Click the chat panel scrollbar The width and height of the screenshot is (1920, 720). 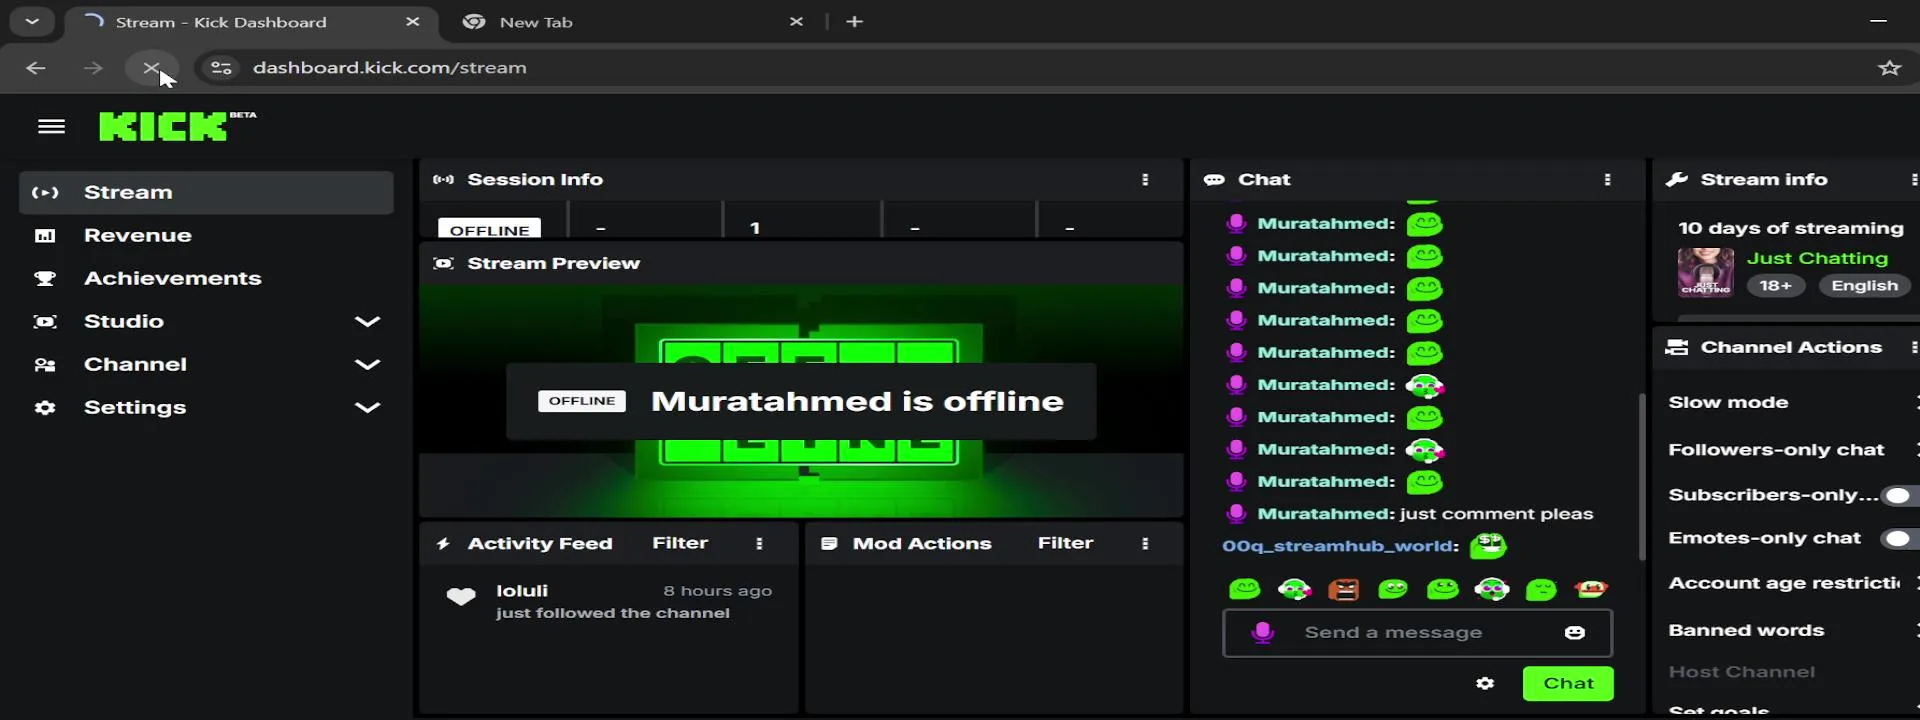1641,475
